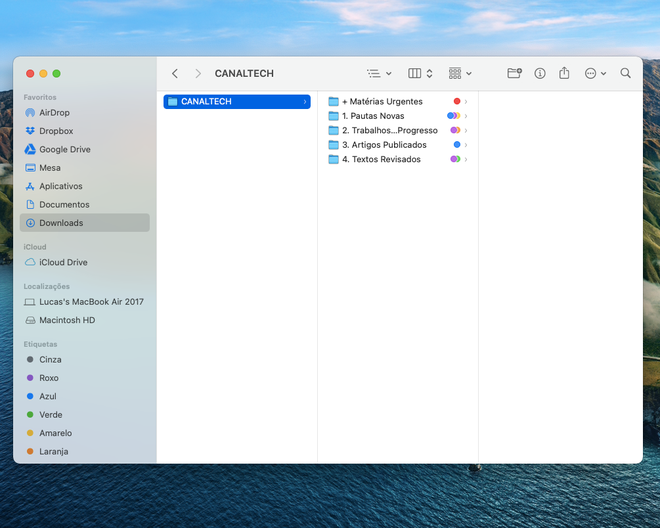Click the folder icon of 1. Pautas Novas
This screenshot has width=660, height=528.
point(333,116)
